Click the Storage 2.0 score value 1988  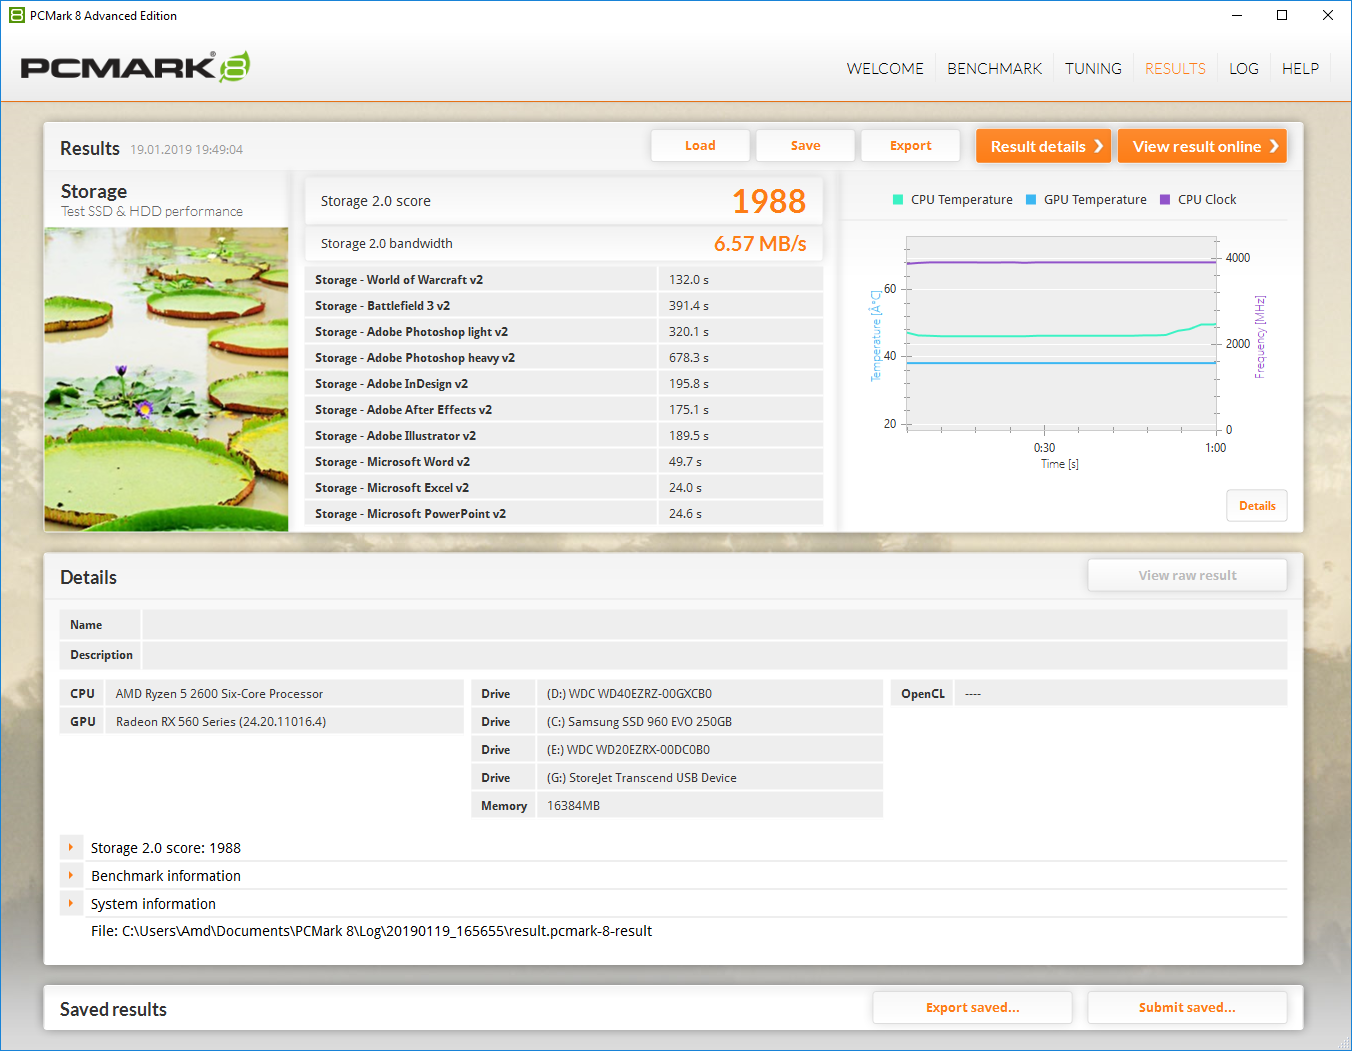[768, 201]
